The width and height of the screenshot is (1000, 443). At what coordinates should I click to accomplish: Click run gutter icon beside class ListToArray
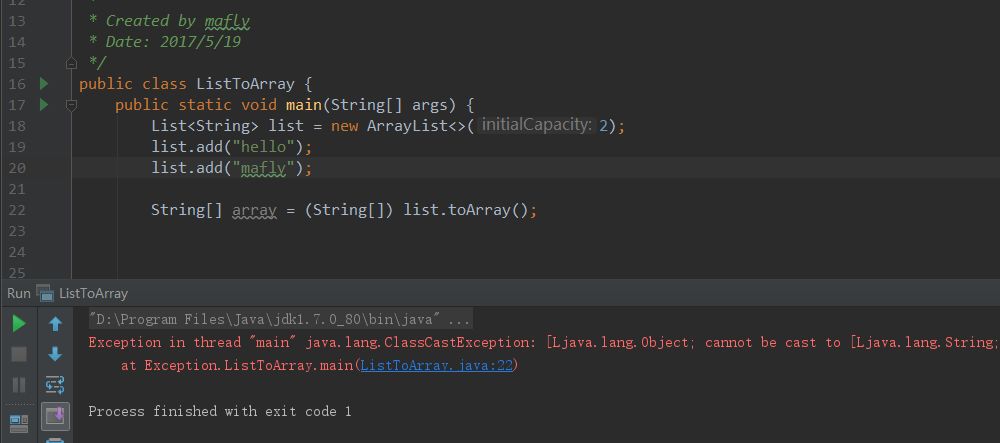(44, 84)
